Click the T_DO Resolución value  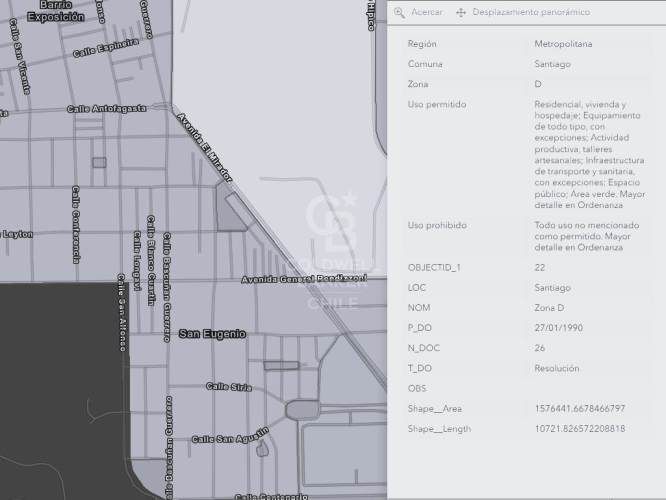tap(558, 368)
